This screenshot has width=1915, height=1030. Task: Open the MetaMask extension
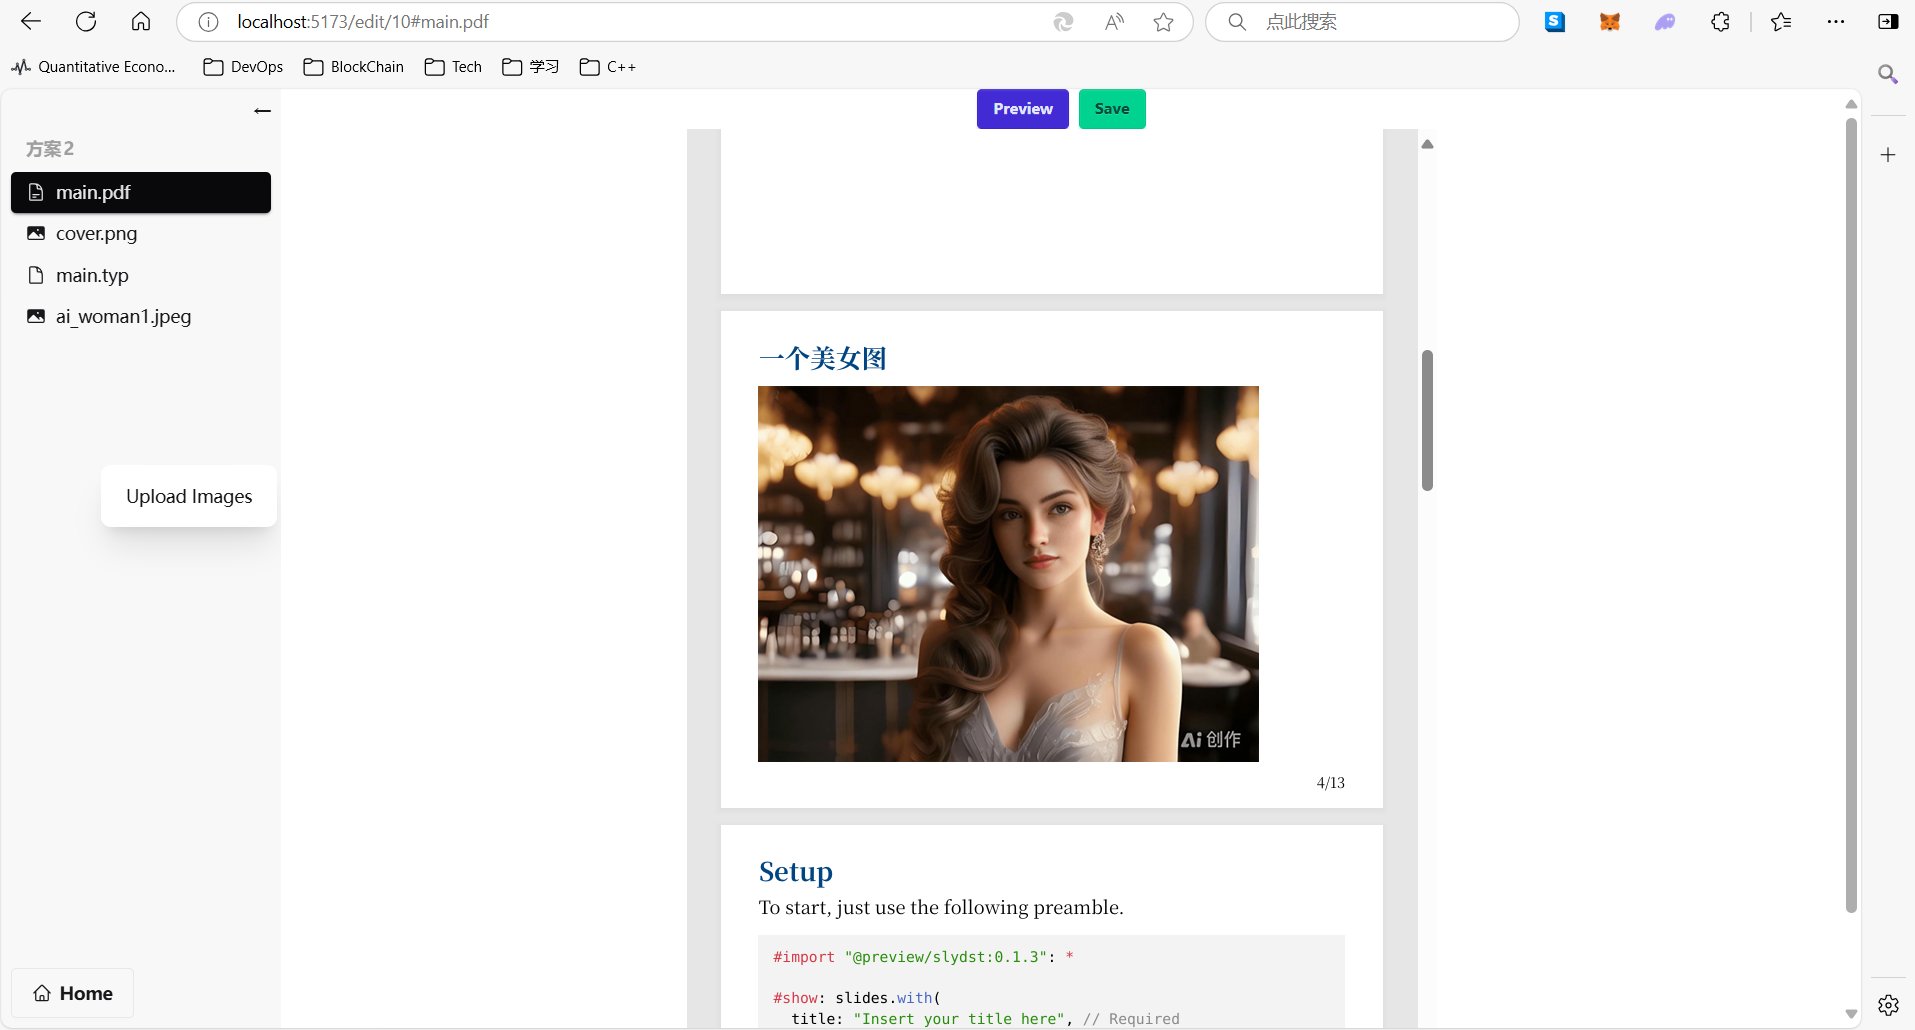1610,21
